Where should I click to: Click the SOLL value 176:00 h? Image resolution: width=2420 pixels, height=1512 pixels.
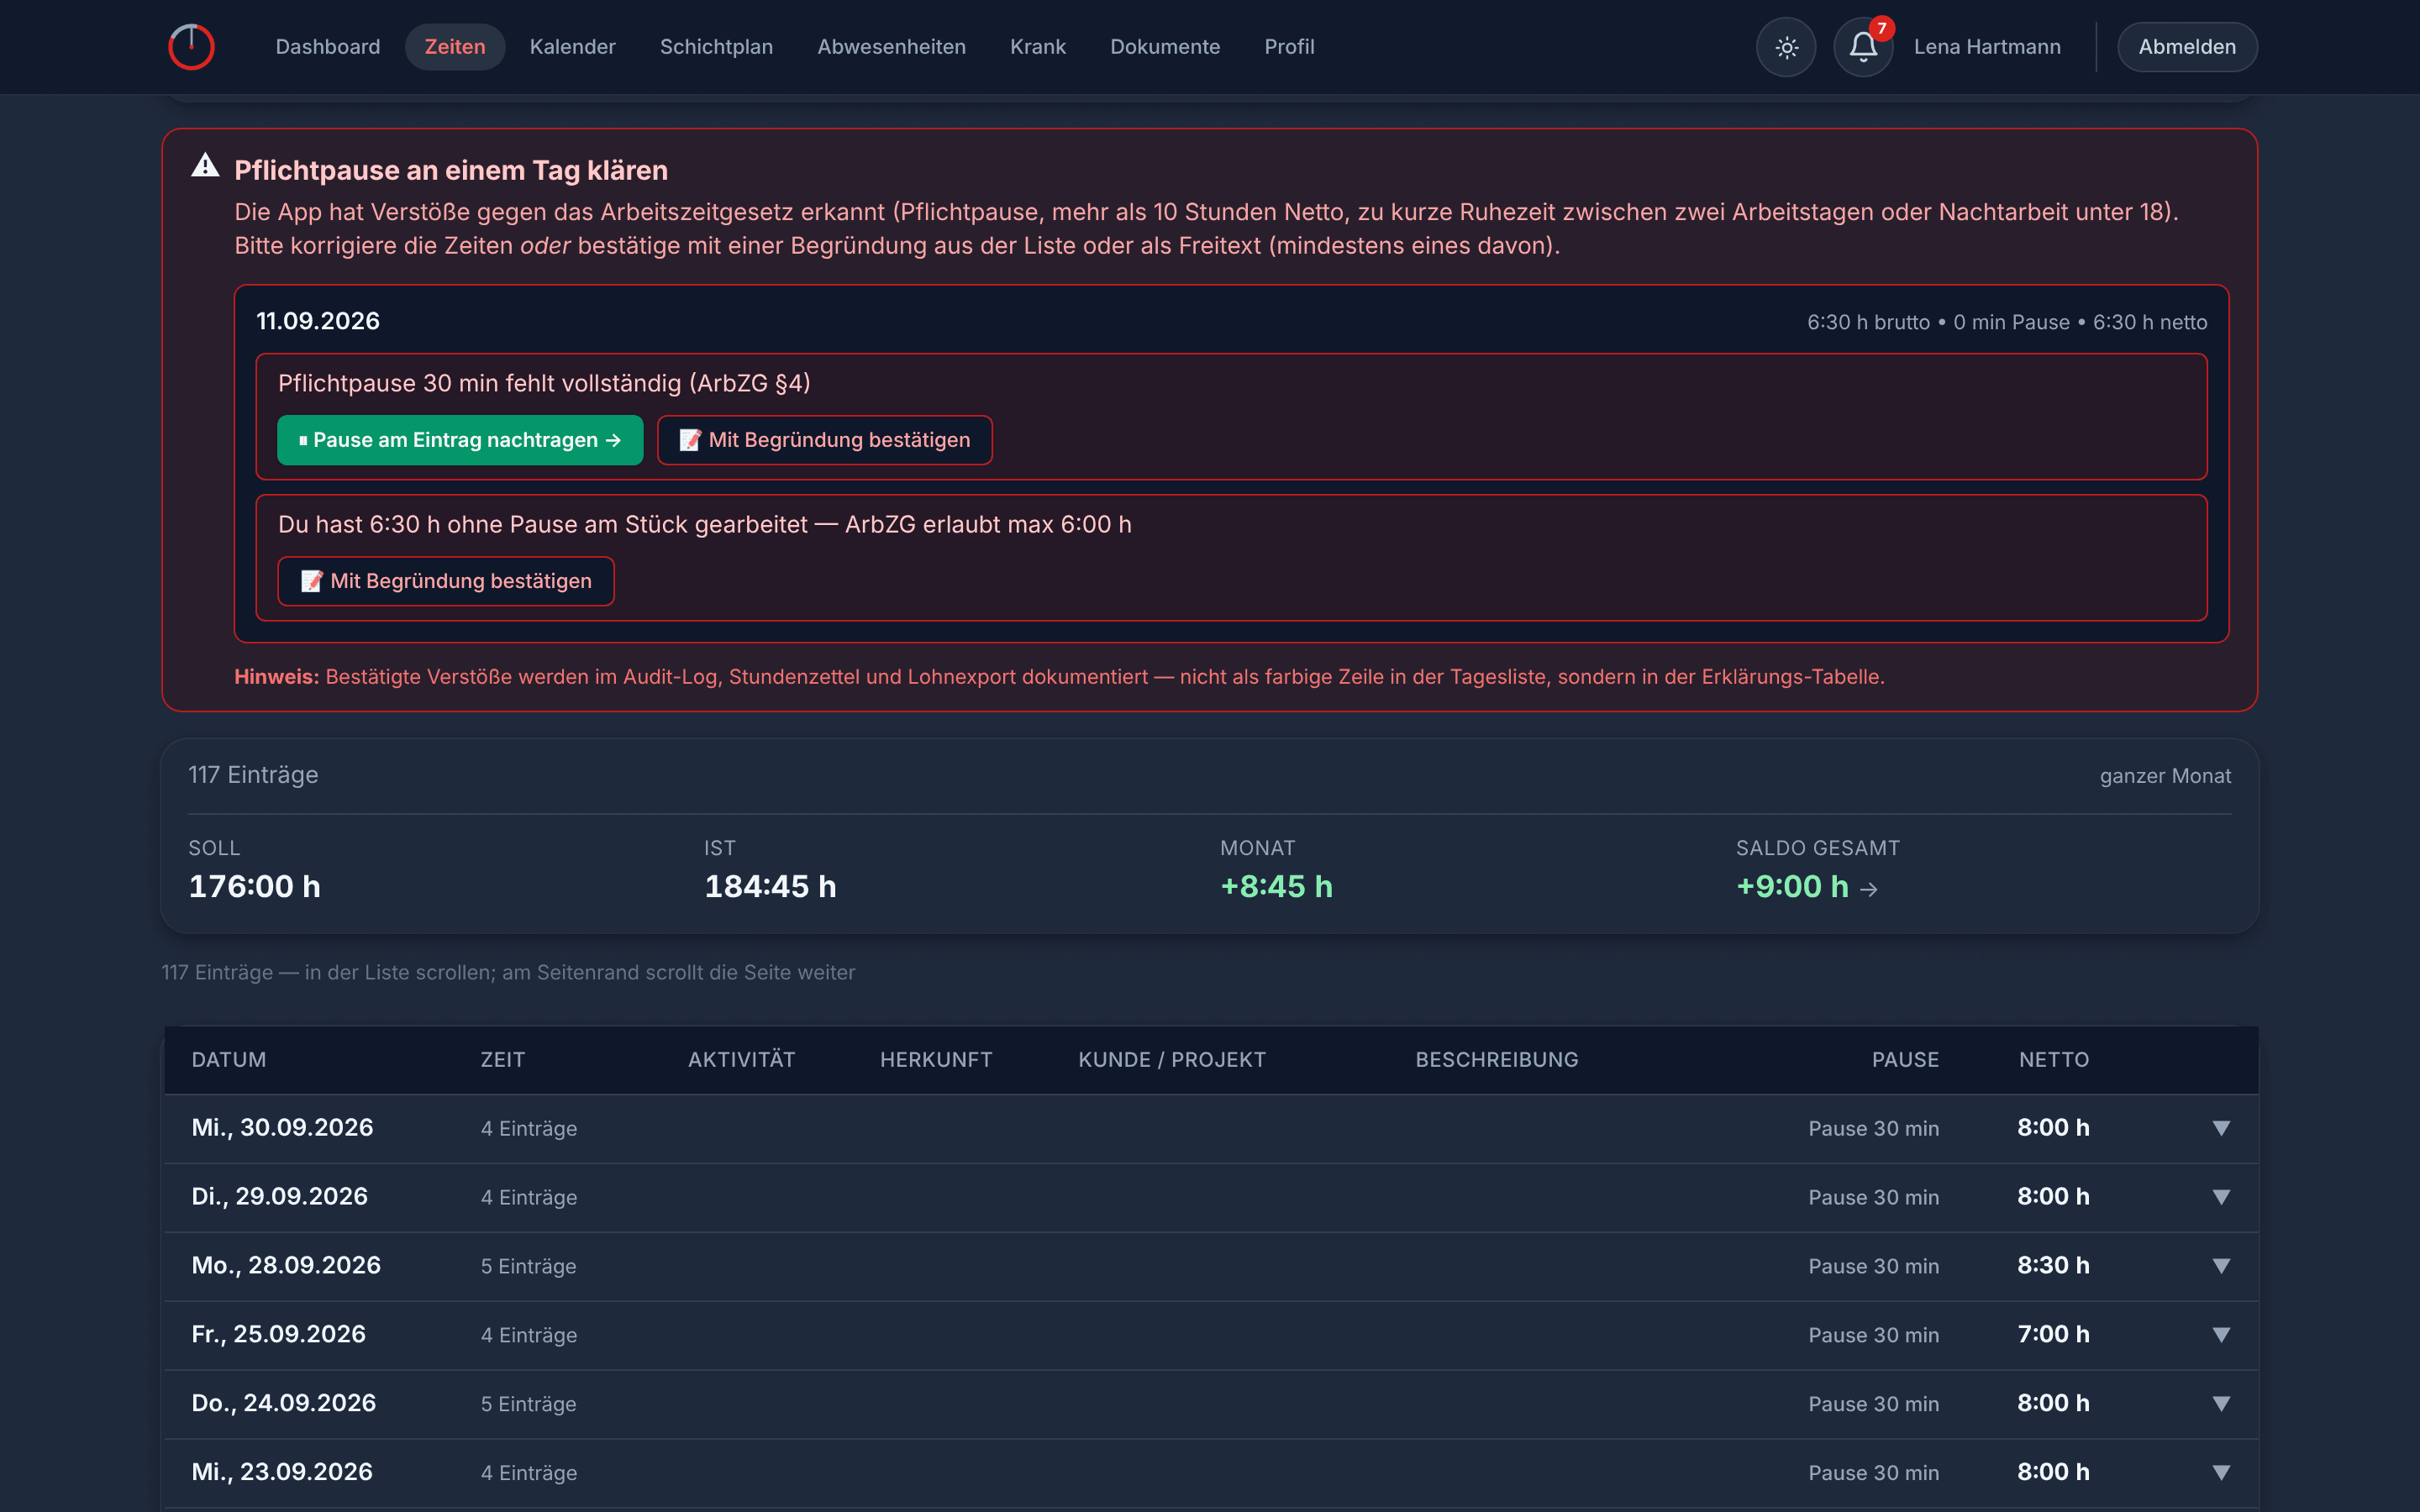[x=255, y=887]
